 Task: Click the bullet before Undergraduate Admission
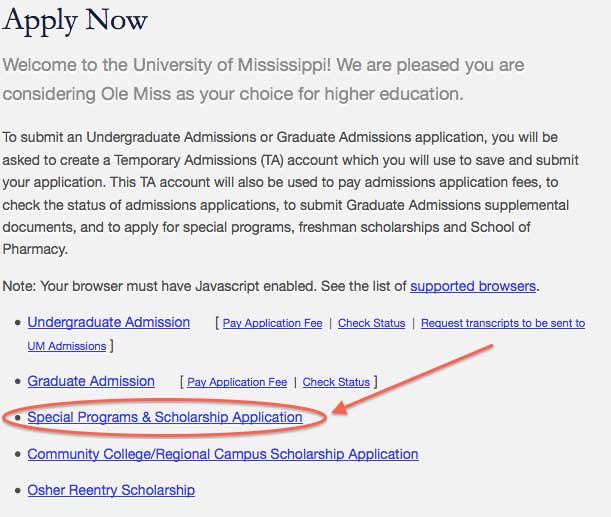(x=17, y=323)
